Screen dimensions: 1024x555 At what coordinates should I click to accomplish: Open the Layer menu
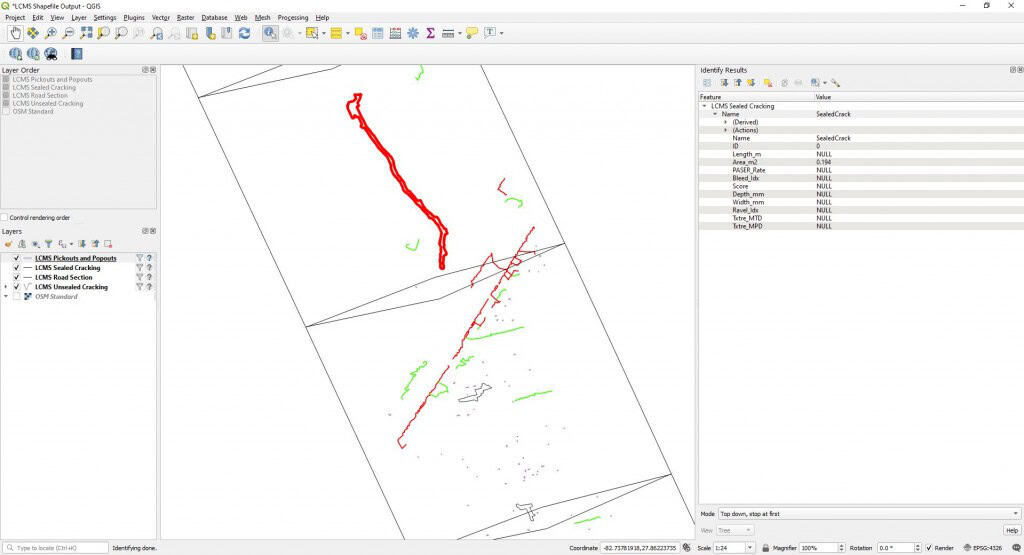pos(78,18)
